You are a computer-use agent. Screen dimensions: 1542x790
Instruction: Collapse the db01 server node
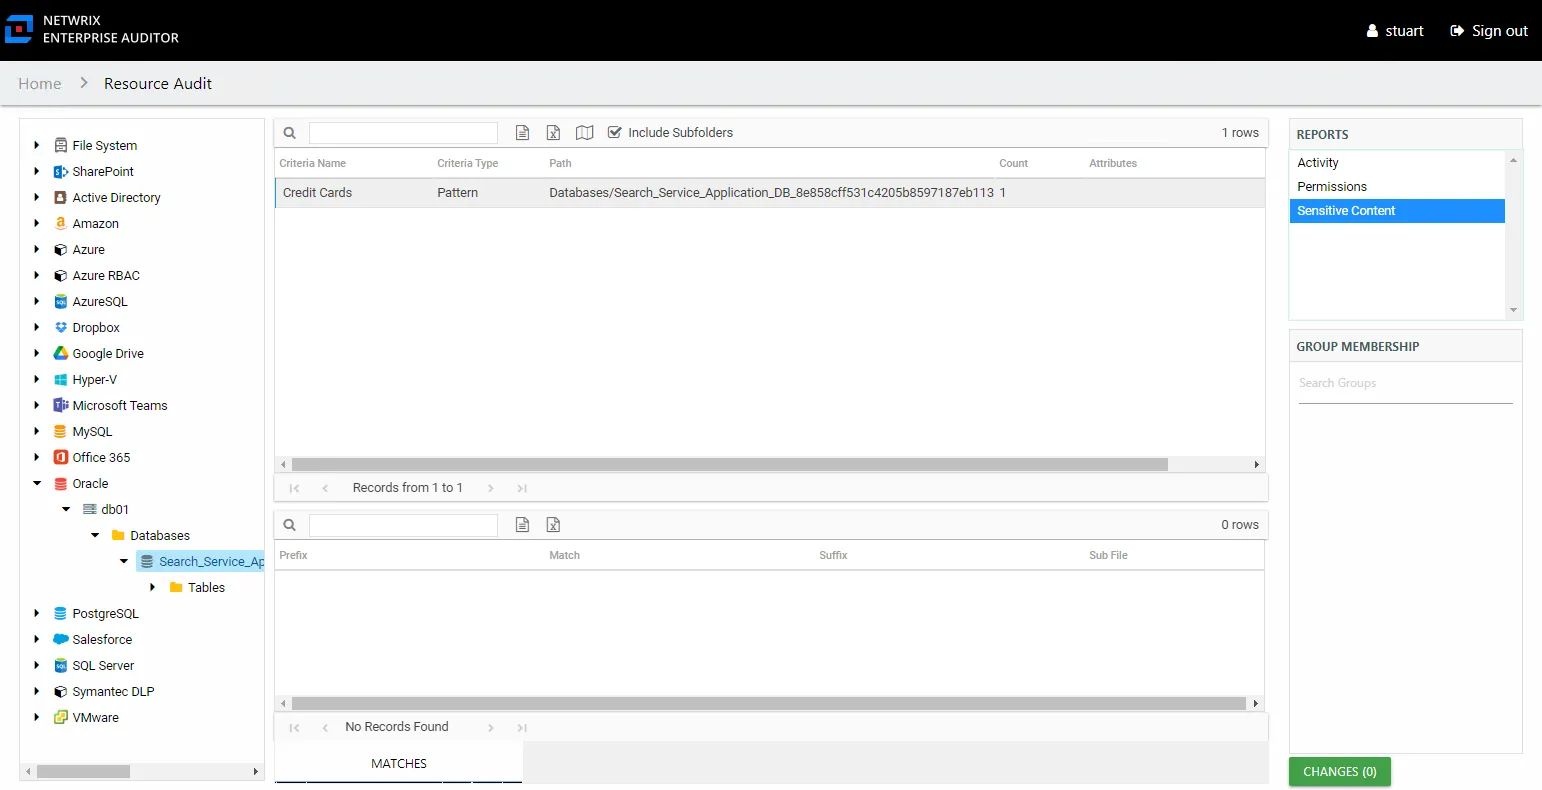click(66, 509)
